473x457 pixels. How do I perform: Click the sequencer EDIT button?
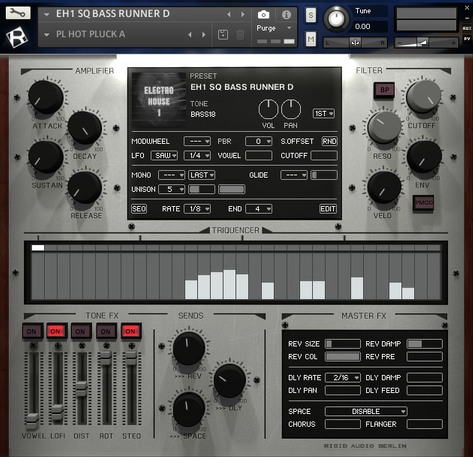click(x=328, y=209)
